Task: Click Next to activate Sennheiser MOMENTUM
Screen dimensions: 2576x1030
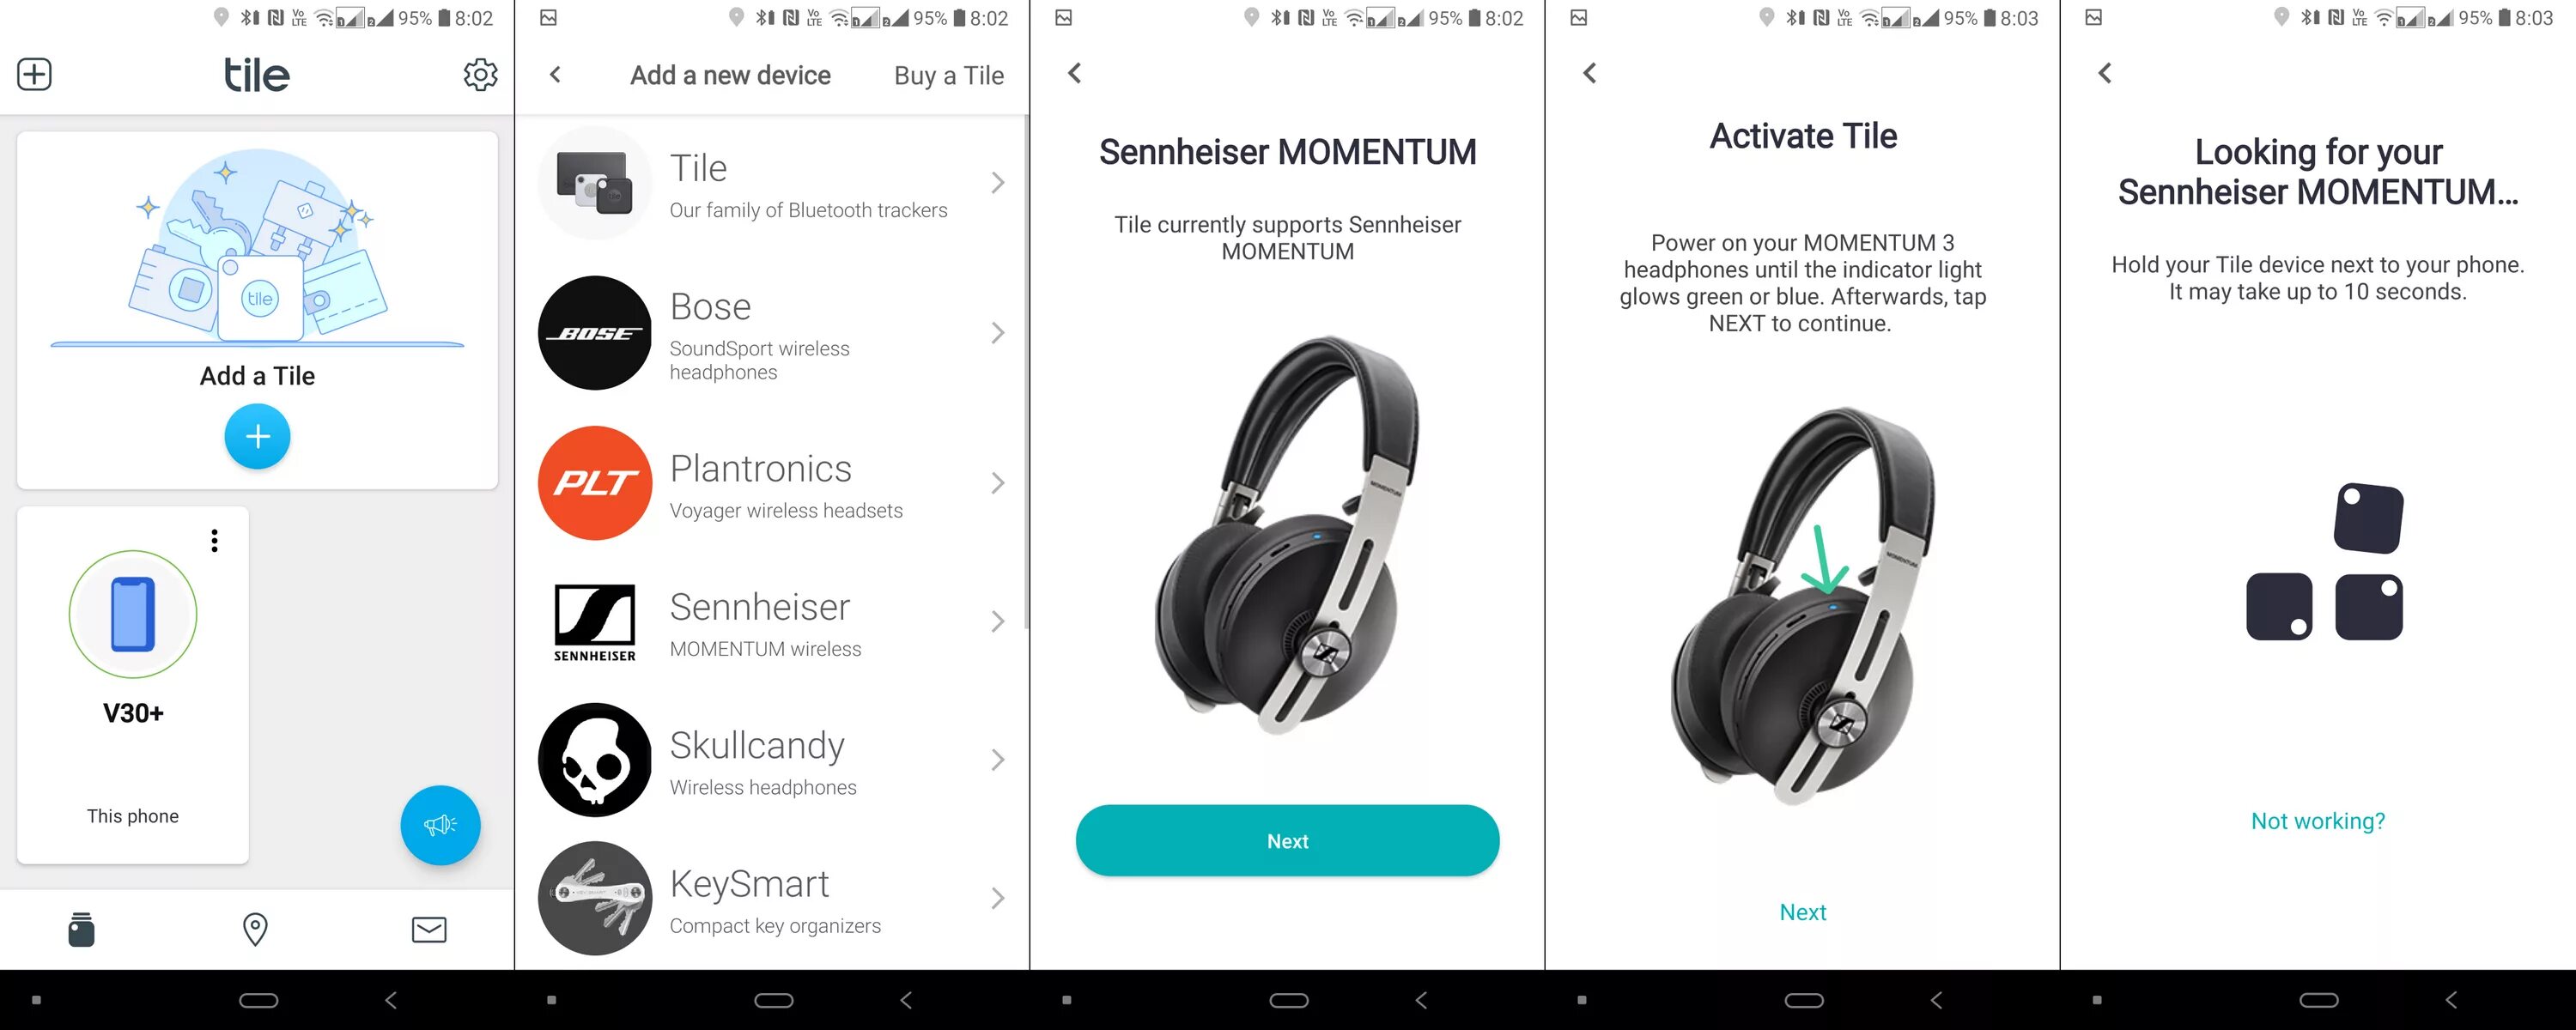Action: point(1804,910)
